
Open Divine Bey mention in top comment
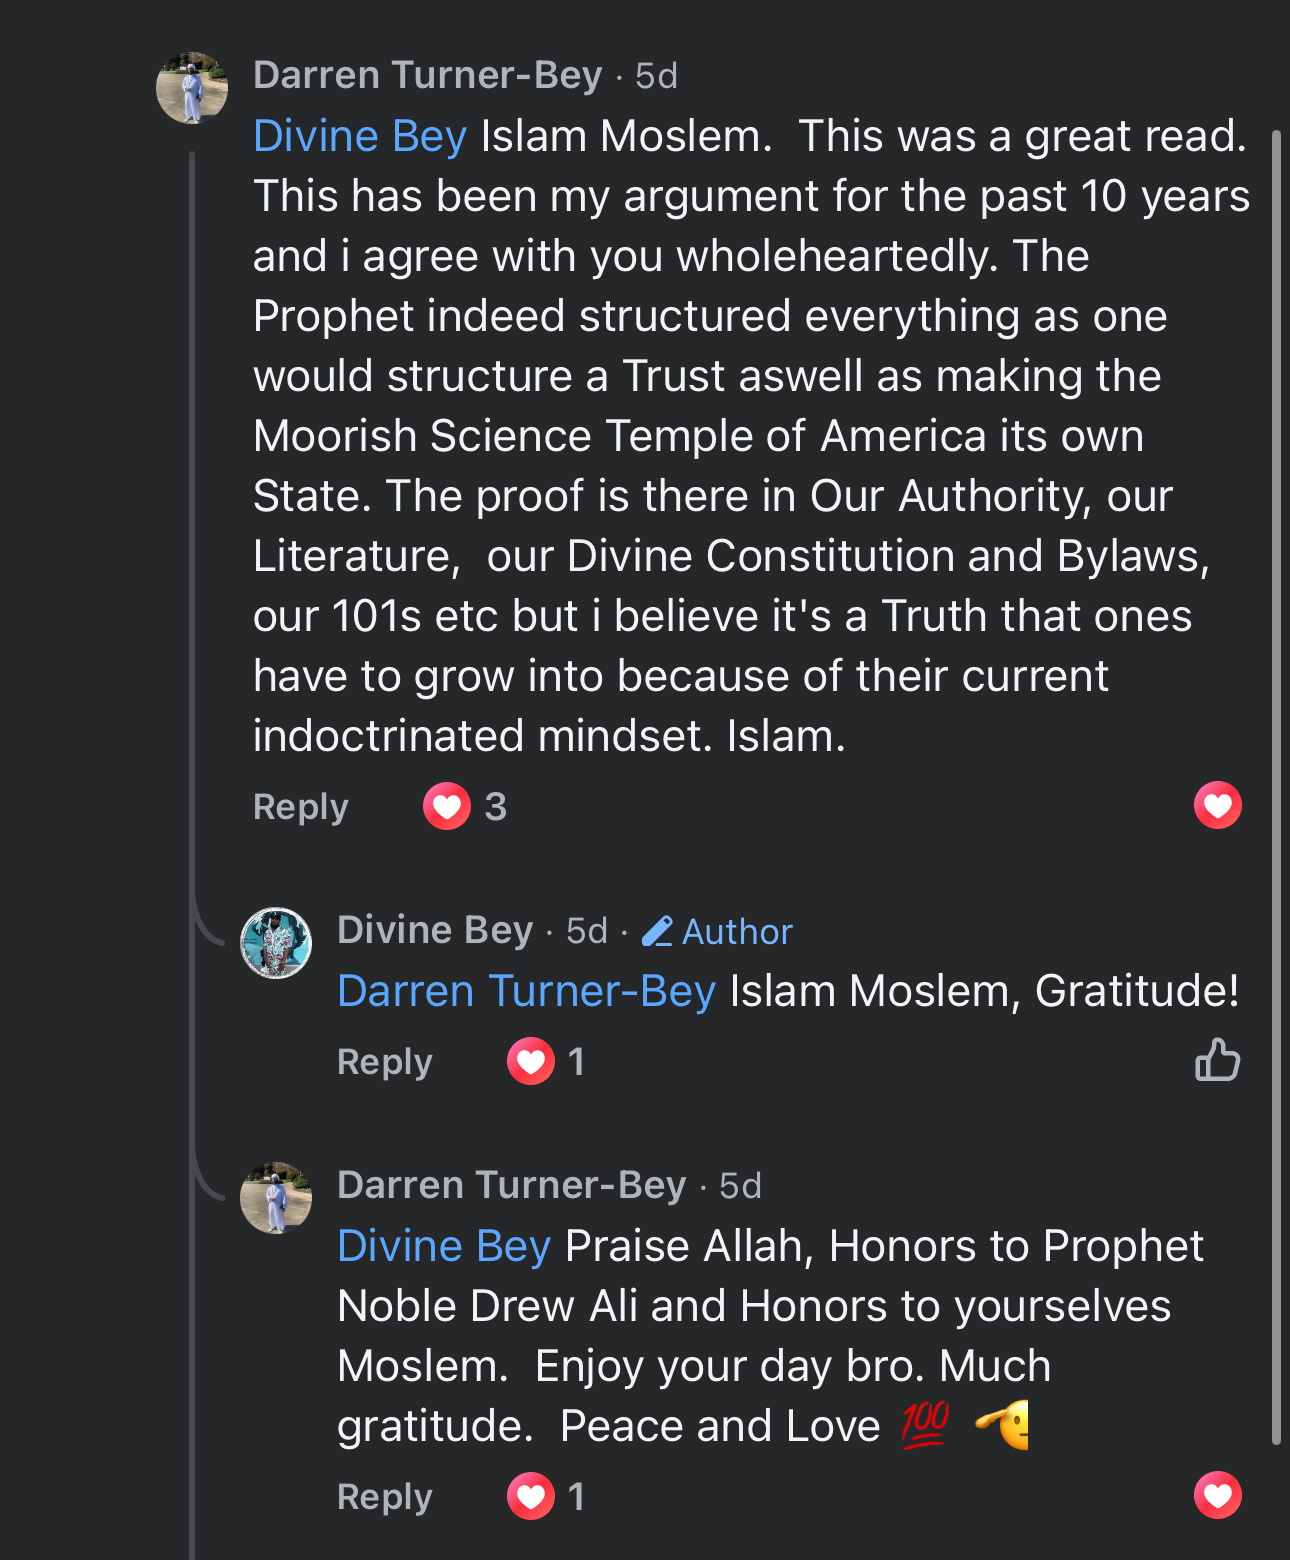tap(360, 136)
